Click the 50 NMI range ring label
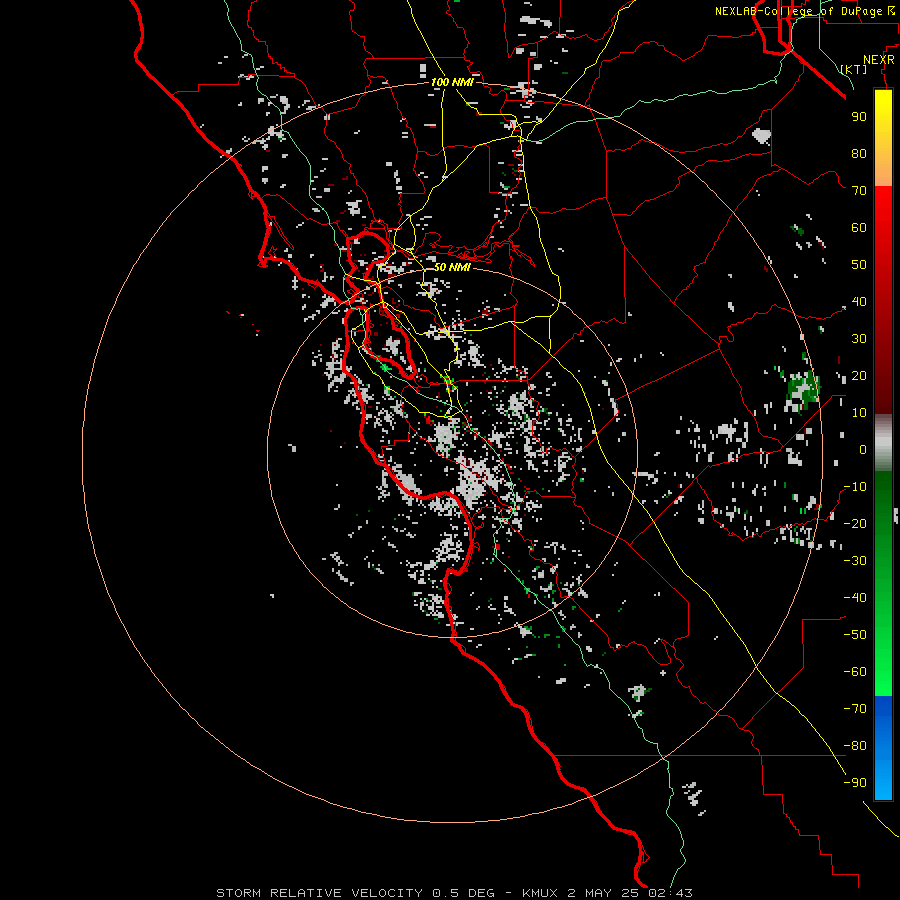Image resolution: width=900 pixels, height=900 pixels. [452, 267]
